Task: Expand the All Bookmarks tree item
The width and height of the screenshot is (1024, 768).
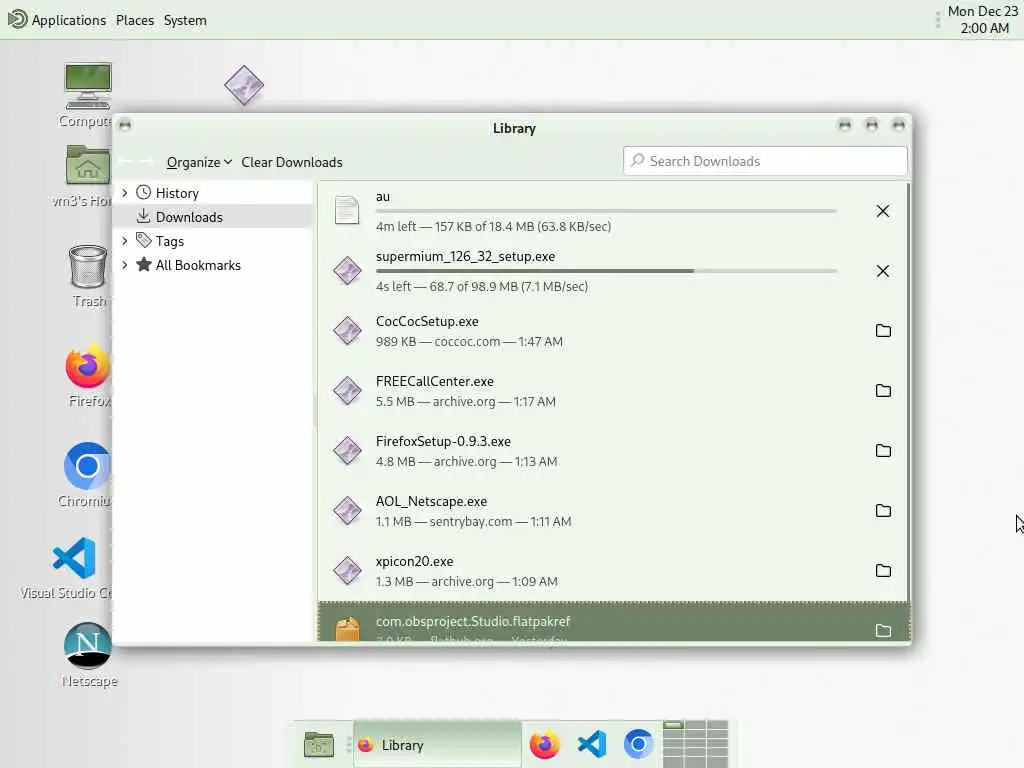Action: tap(125, 264)
